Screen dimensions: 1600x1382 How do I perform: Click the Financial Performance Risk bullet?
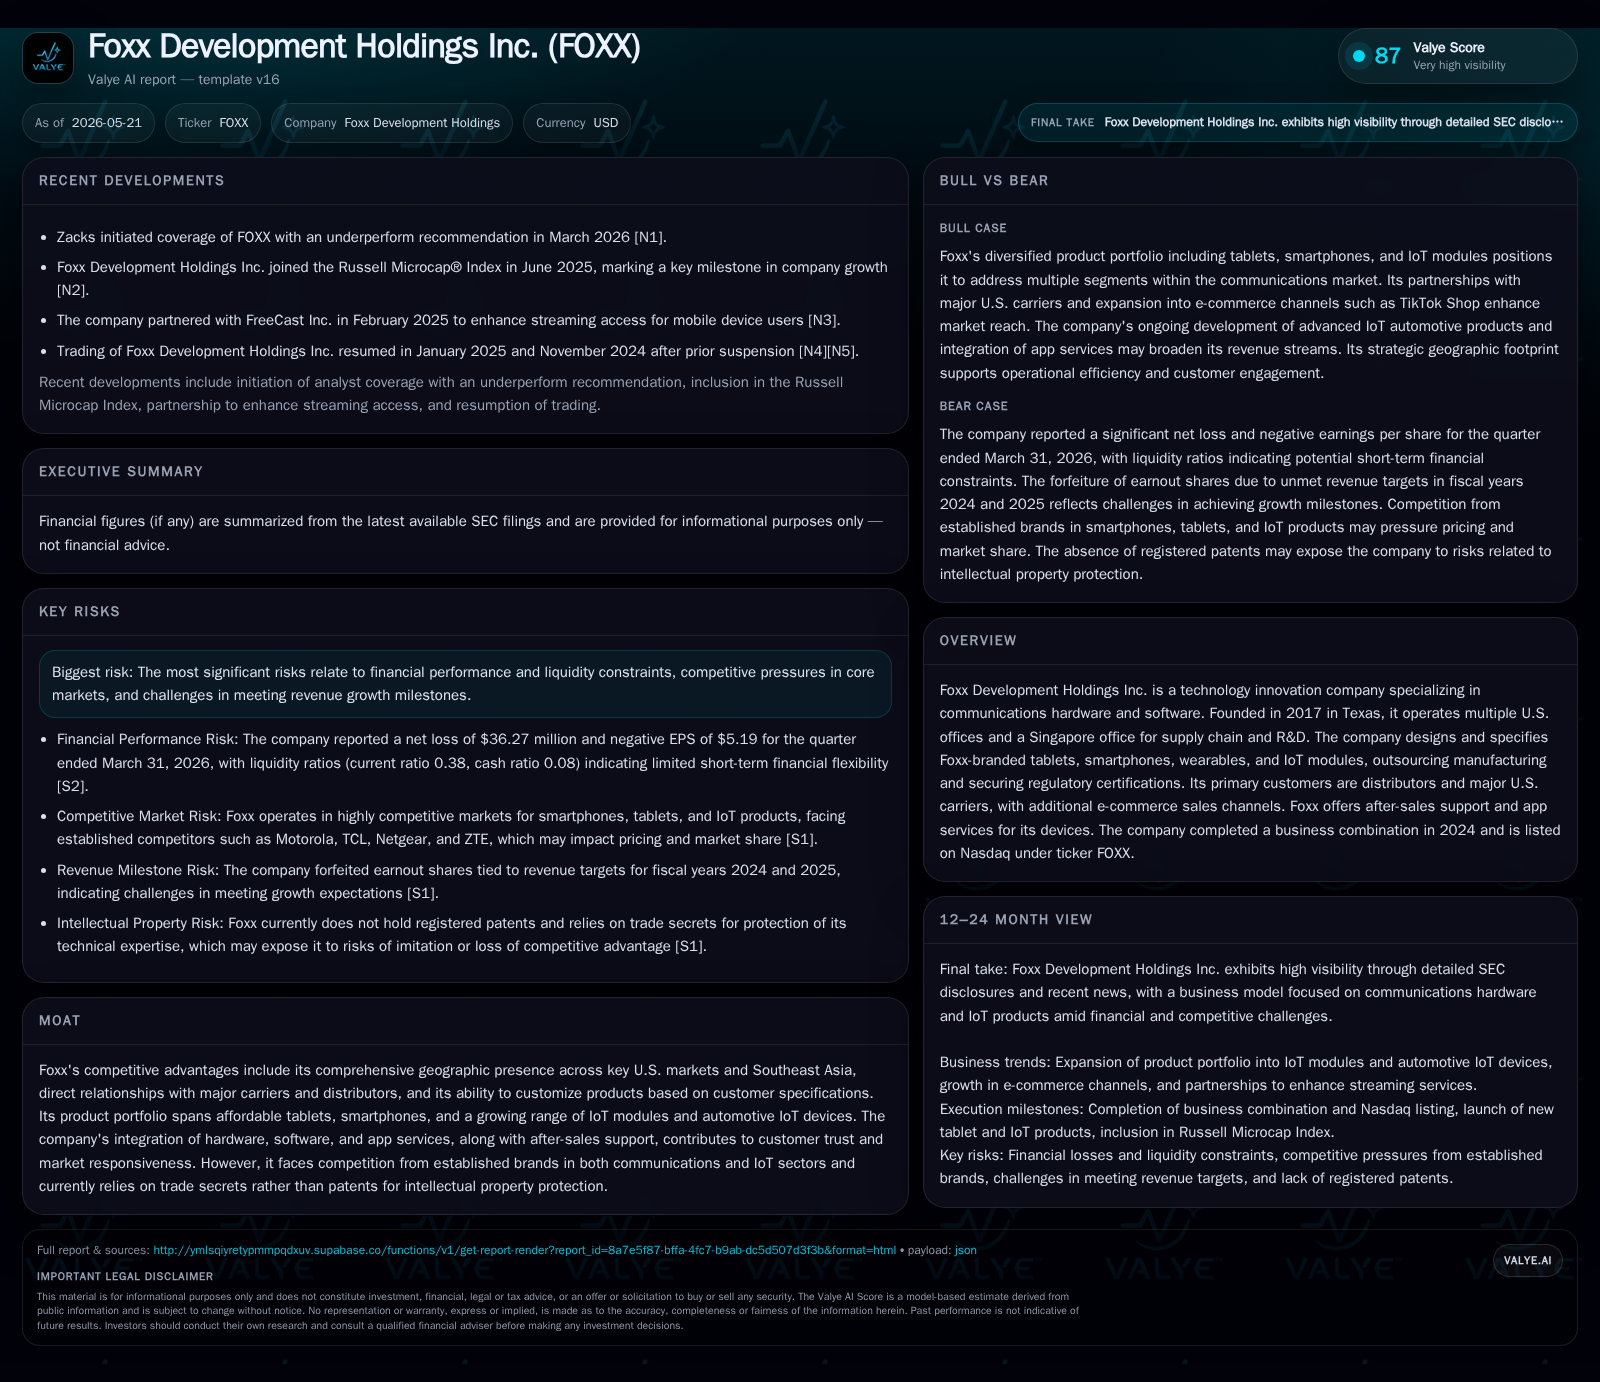[473, 763]
